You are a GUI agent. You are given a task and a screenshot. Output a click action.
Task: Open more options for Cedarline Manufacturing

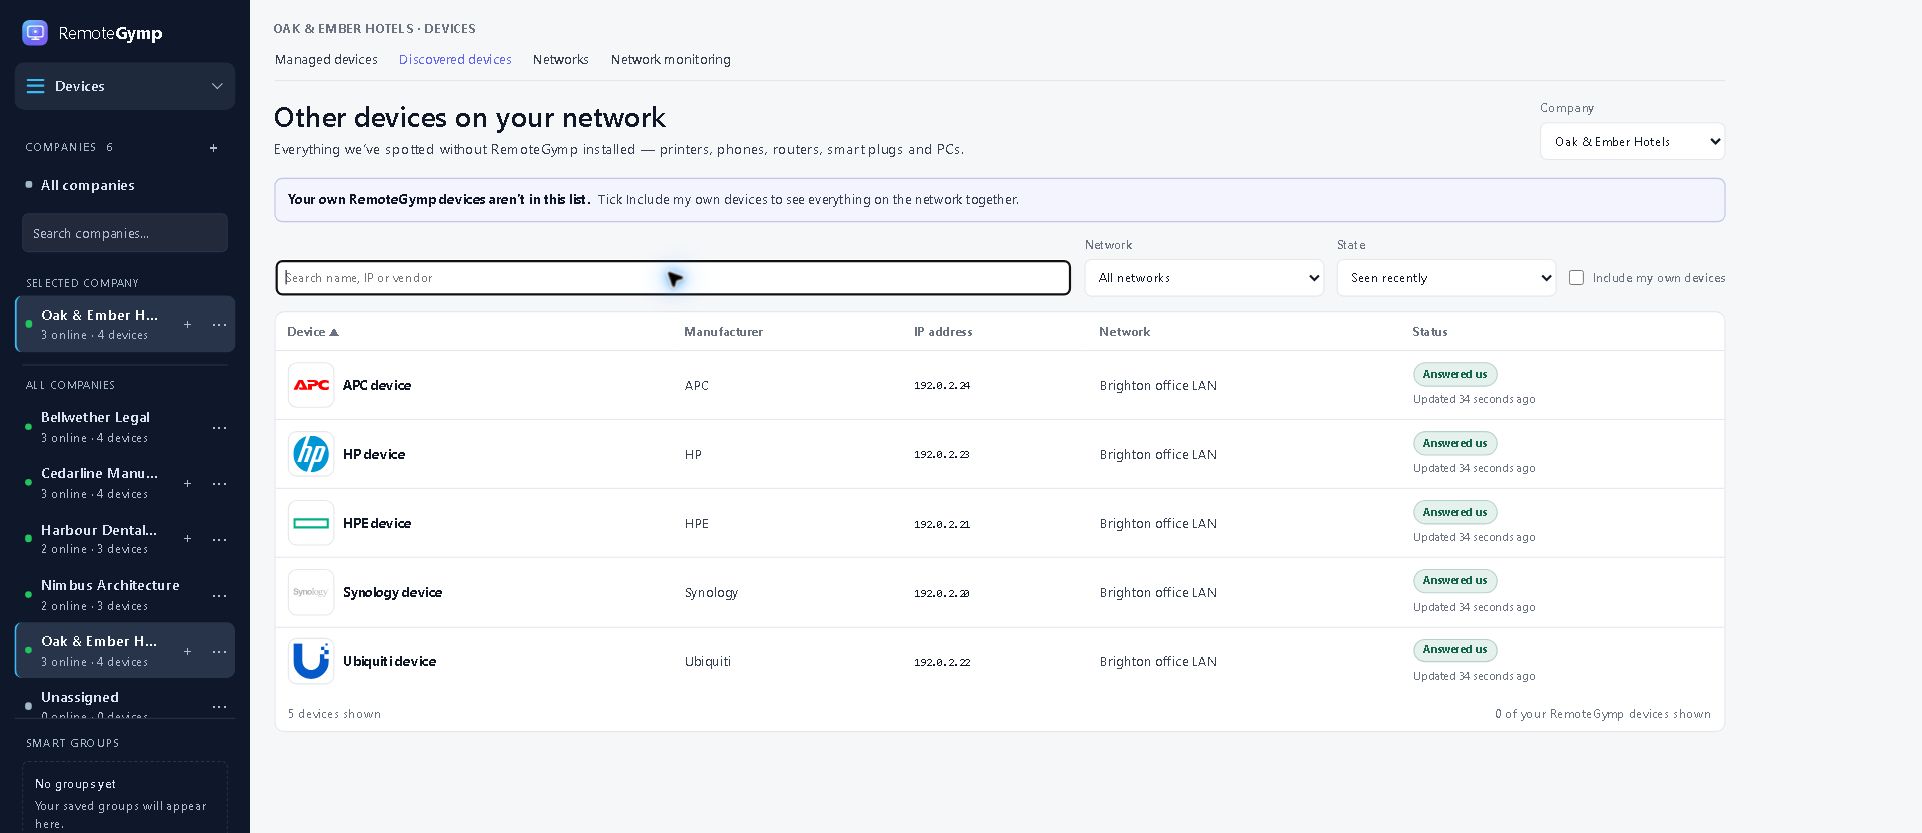219,484
